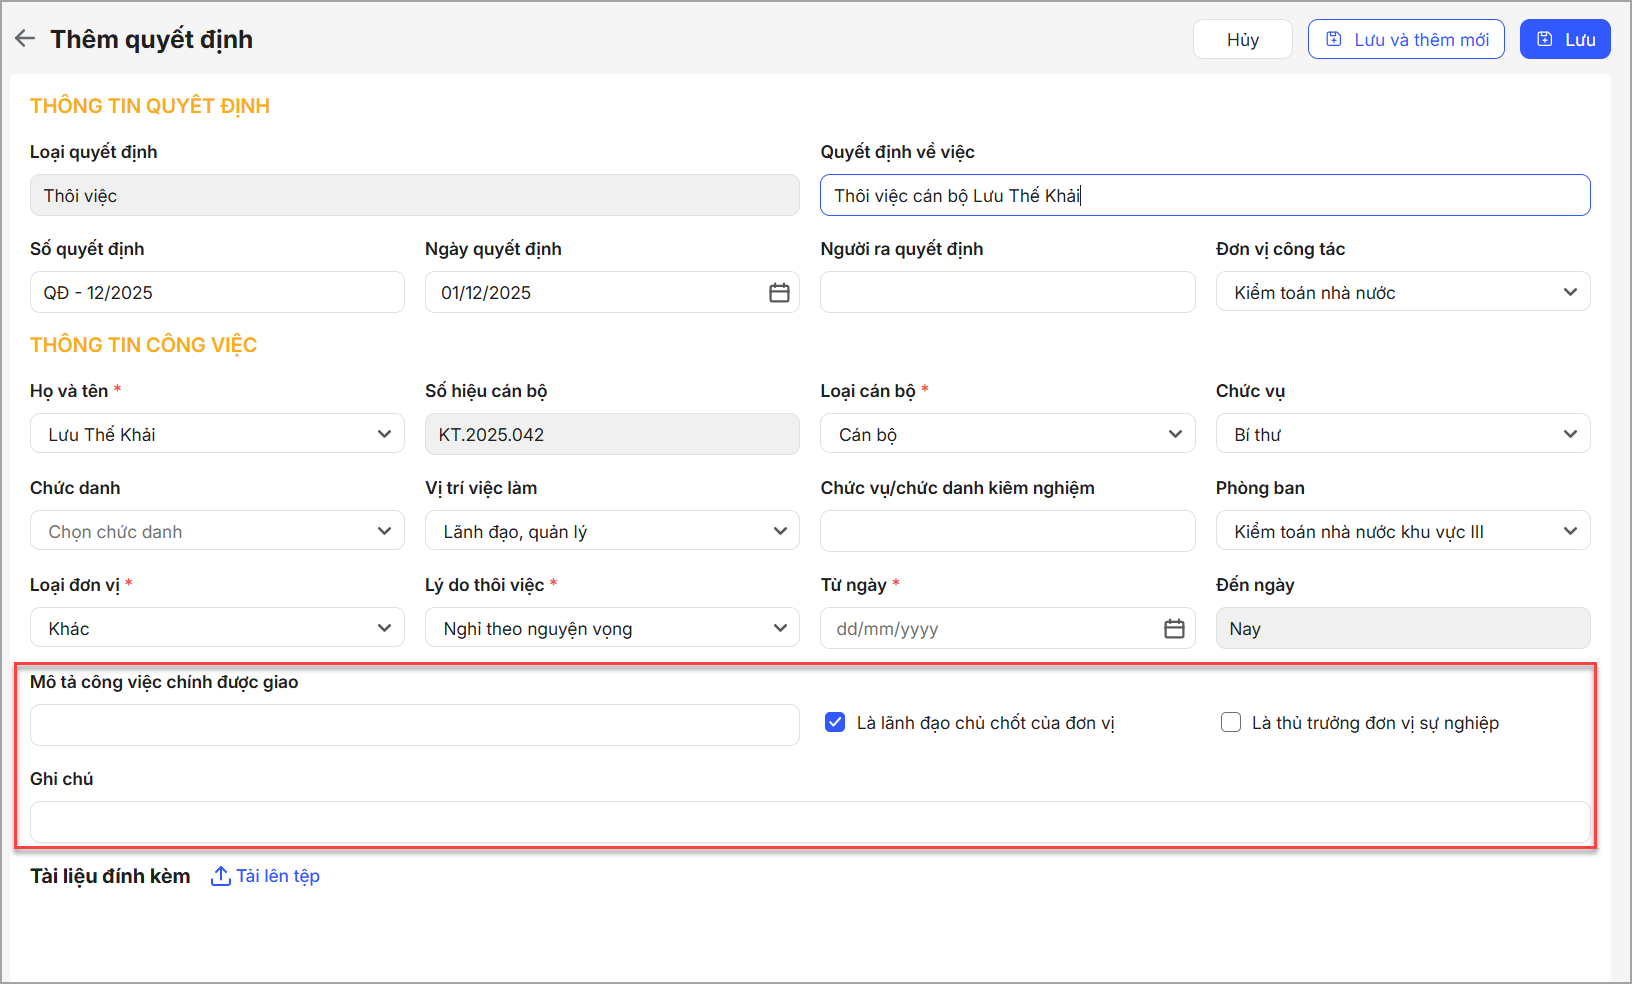Viewport: 1632px width, 984px height.
Task: Focus the Người ra quyết định field
Action: click(x=1007, y=293)
